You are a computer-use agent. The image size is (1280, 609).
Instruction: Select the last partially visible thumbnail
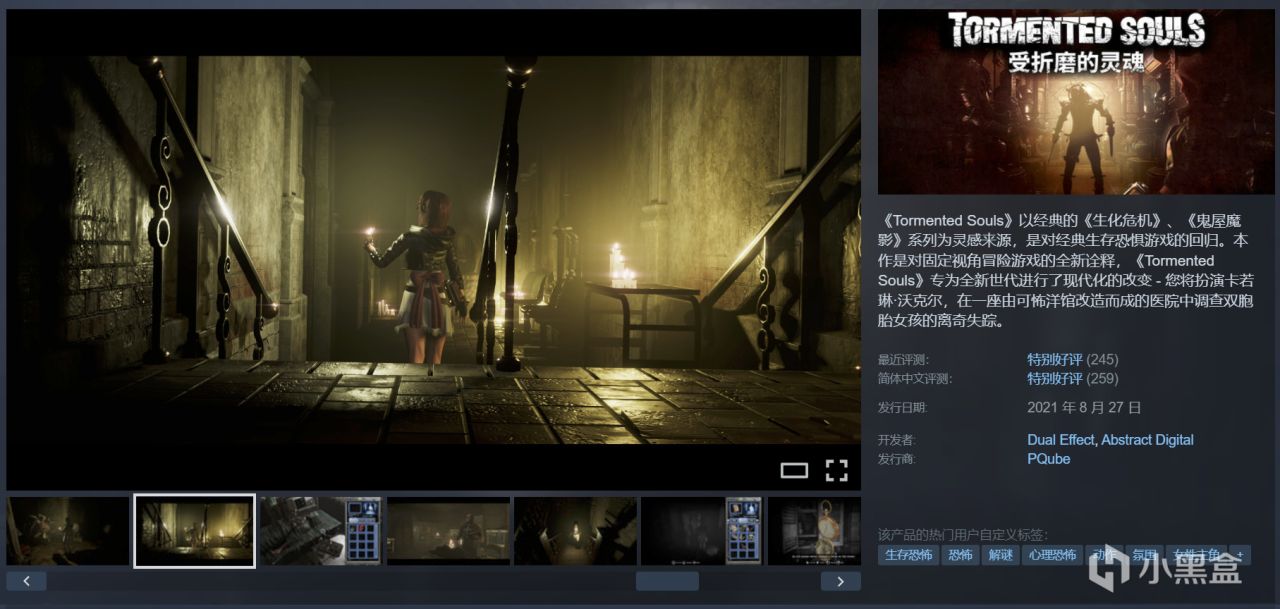814,531
